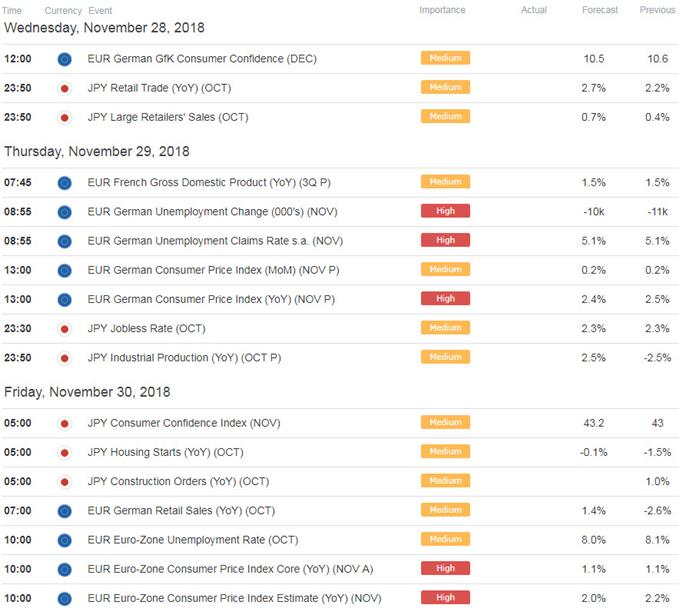
Task: Click the JPY flag icon beside Large Retailers' Sales
Action: tap(65, 117)
